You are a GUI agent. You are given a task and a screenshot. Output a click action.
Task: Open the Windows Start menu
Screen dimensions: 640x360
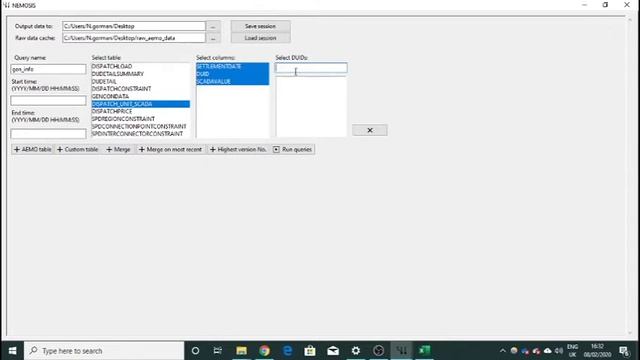click(12, 351)
